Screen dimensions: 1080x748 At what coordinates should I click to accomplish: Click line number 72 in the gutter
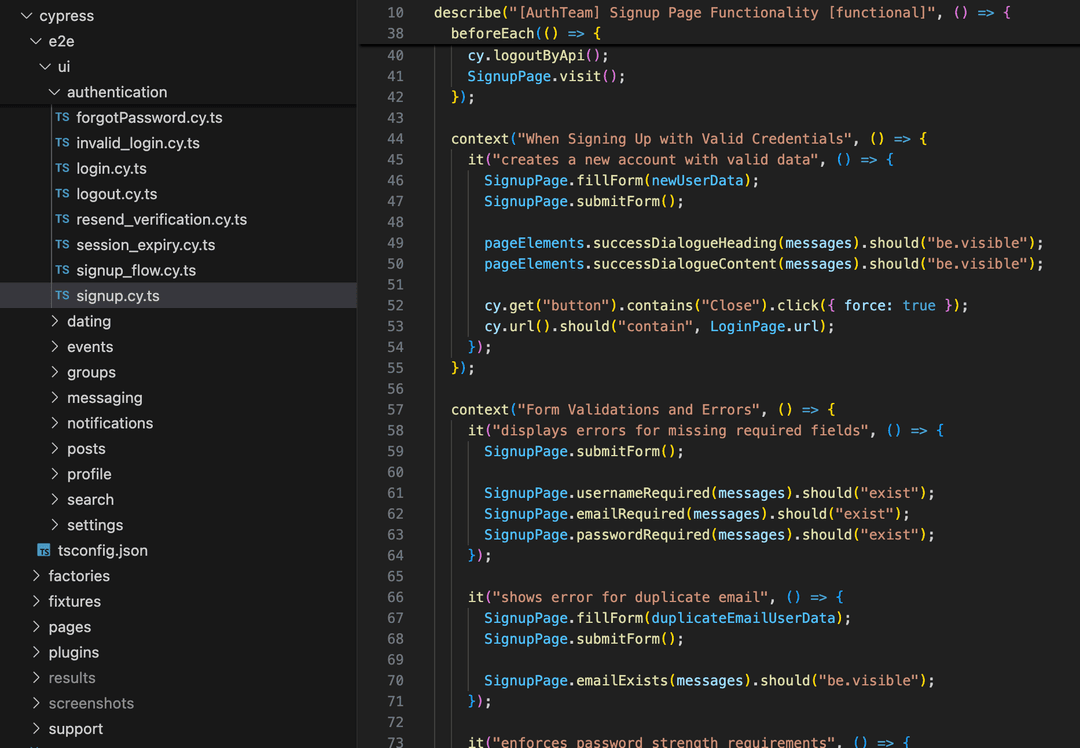point(395,722)
